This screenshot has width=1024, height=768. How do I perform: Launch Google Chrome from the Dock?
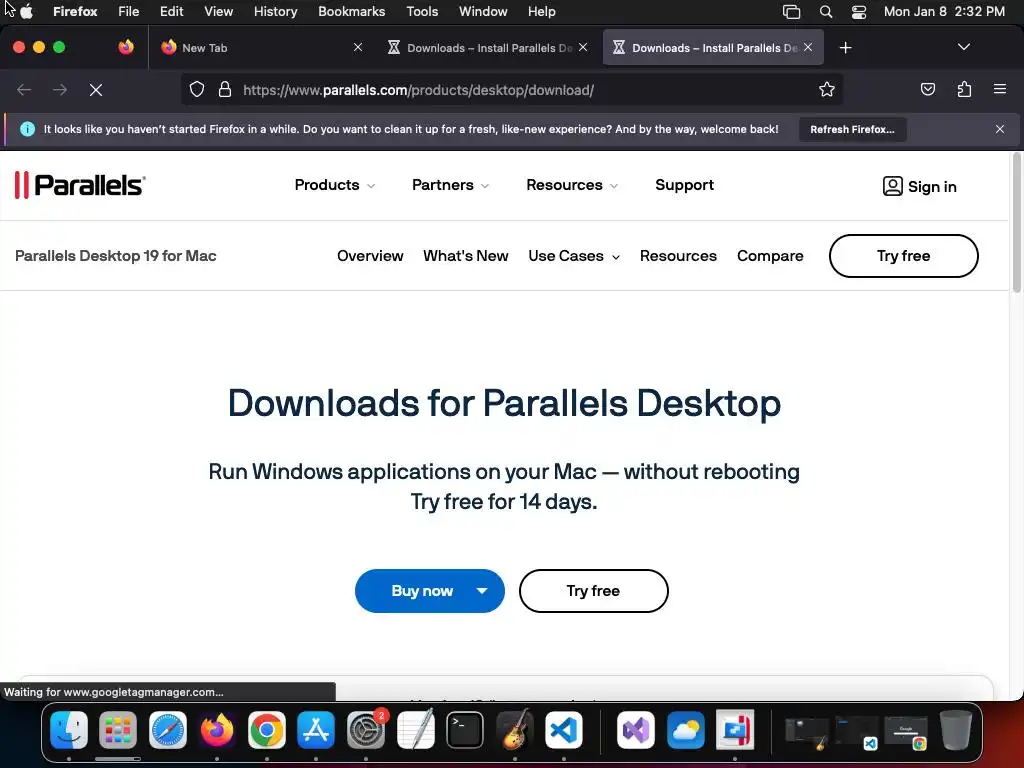tap(266, 729)
